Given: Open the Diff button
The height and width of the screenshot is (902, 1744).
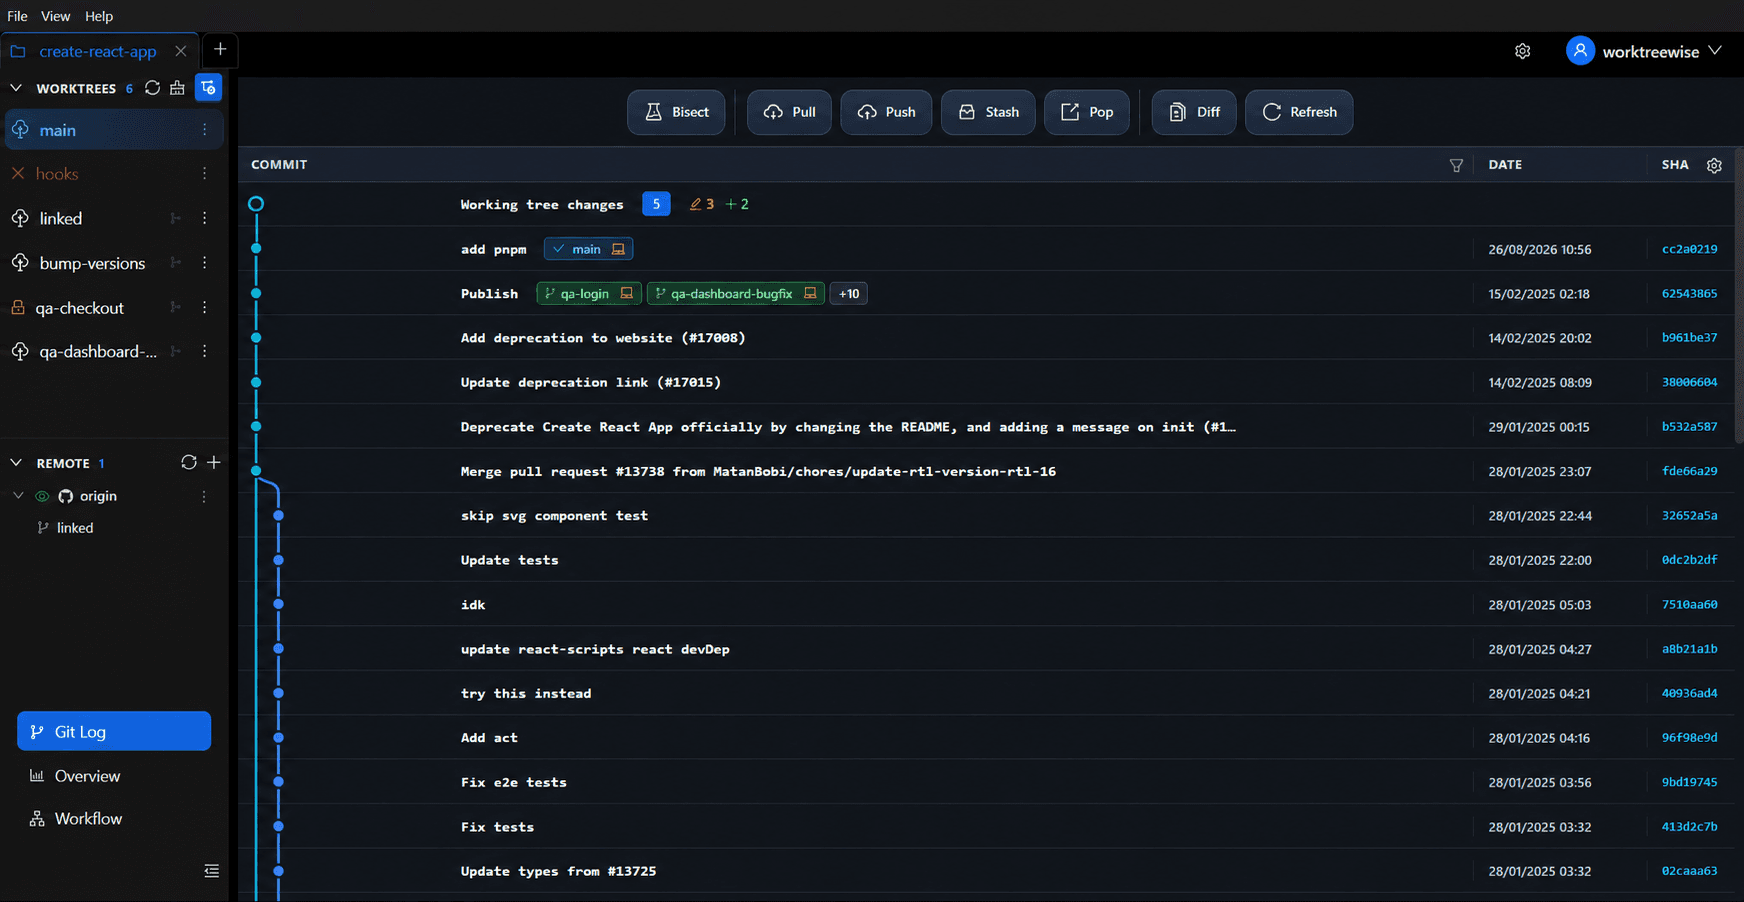Looking at the screenshot, I should (x=1194, y=112).
